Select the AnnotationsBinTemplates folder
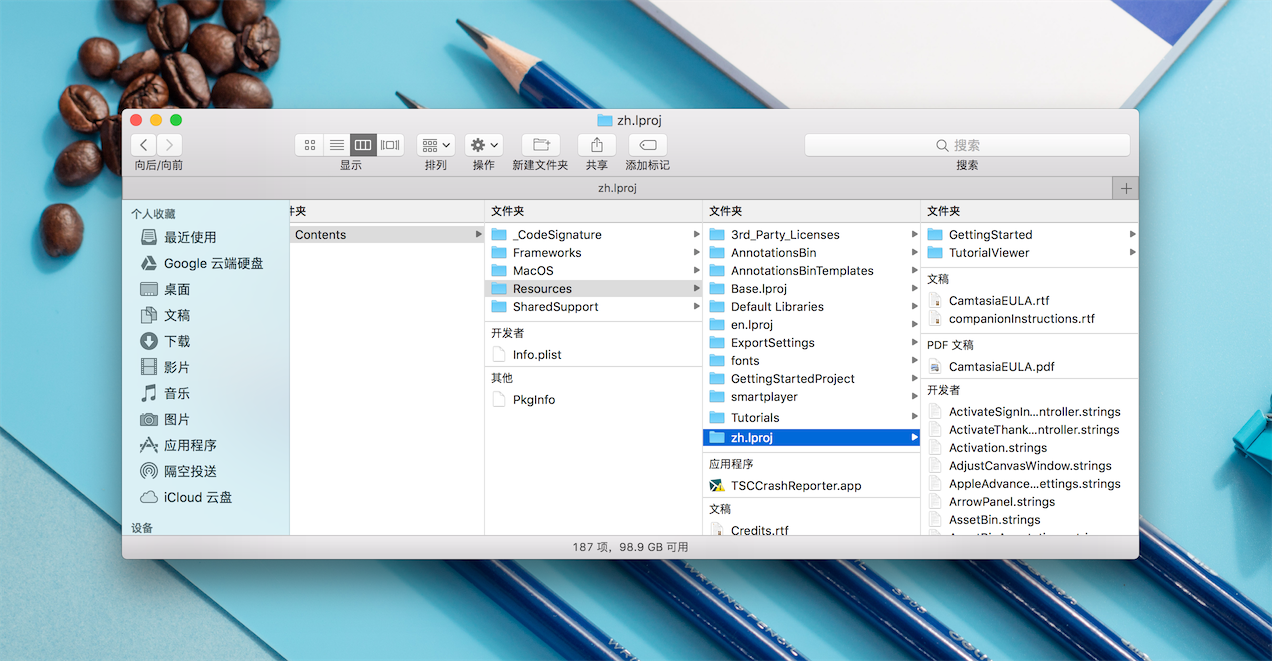The image size is (1272, 661). tap(811, 271)
